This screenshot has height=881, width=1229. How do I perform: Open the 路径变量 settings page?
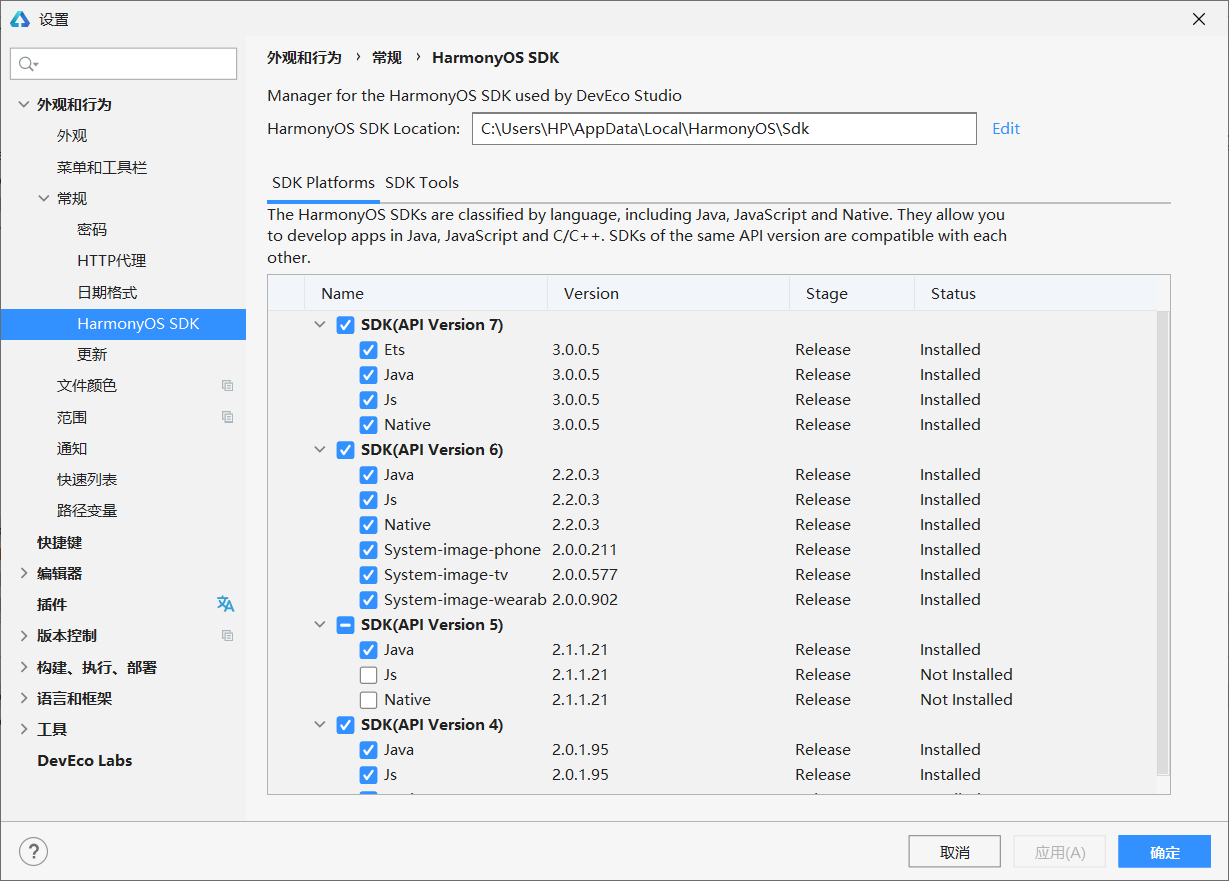coord(87,510)
